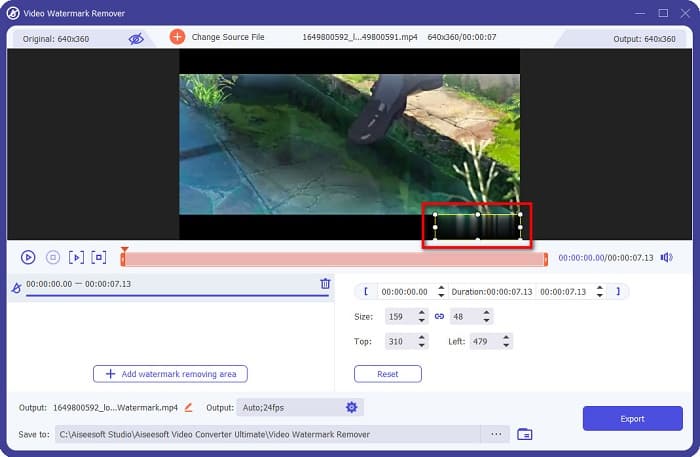This screenshot has height=457, width=700.
Task: Click the Duration:00:00:07.13 text
Action: pos(492,292)
